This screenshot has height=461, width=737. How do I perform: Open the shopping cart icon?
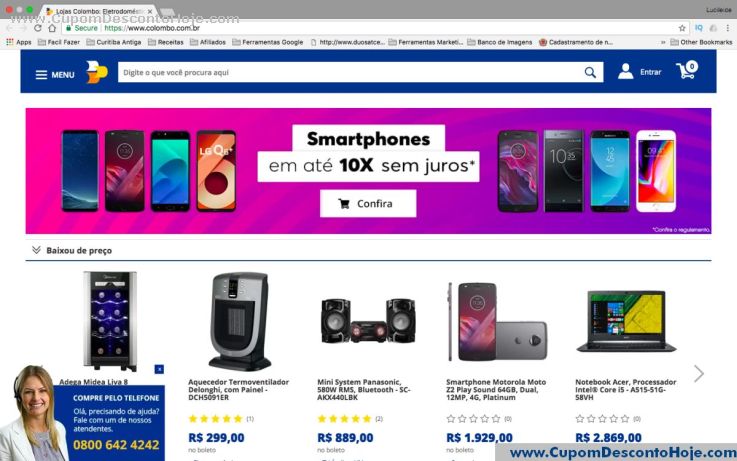click(687, 70)
